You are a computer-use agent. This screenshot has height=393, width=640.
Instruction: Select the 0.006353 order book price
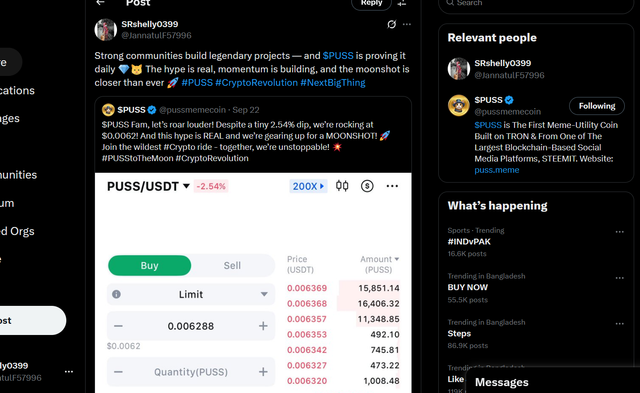pos(307,335)
